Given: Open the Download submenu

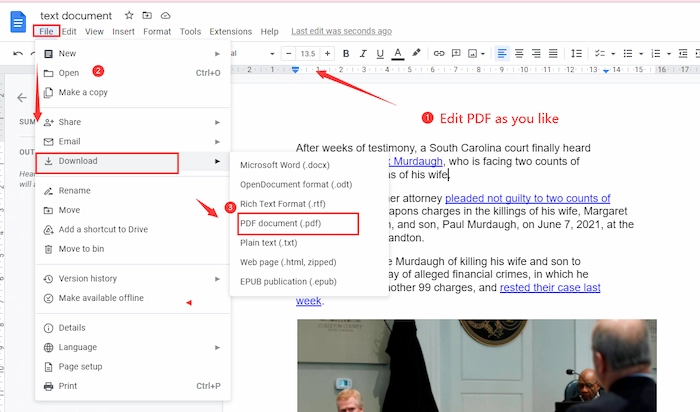Looking at the screenshot, I should click(x=133, y=161).
